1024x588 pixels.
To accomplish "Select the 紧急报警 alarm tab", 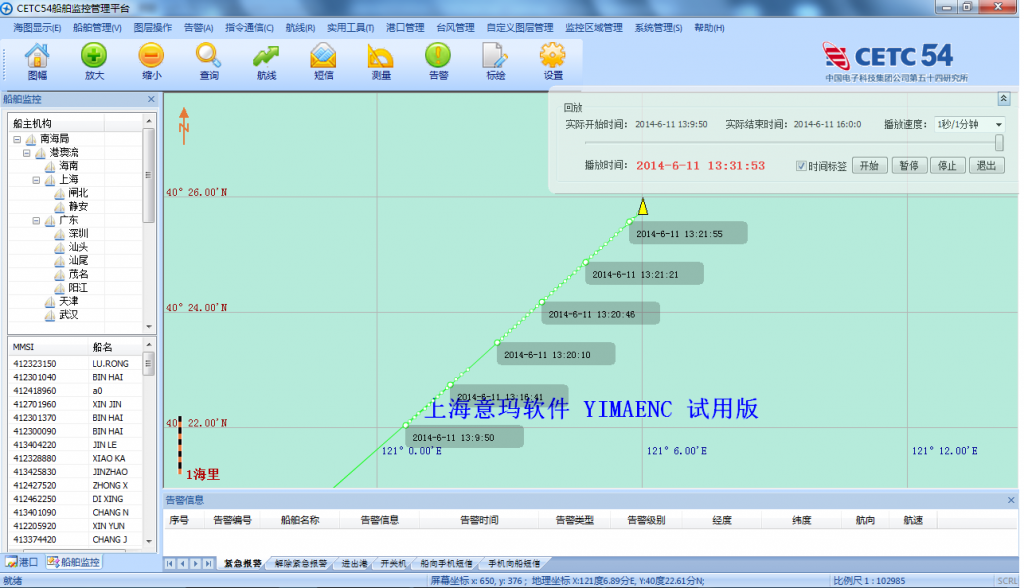I will (243, 563).
